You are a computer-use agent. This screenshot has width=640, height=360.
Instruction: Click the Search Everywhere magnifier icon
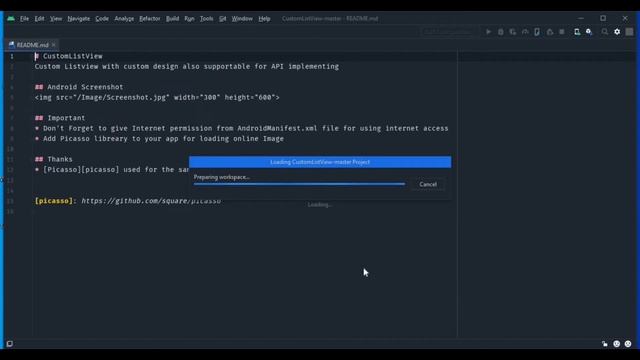[x=604, y=32]
